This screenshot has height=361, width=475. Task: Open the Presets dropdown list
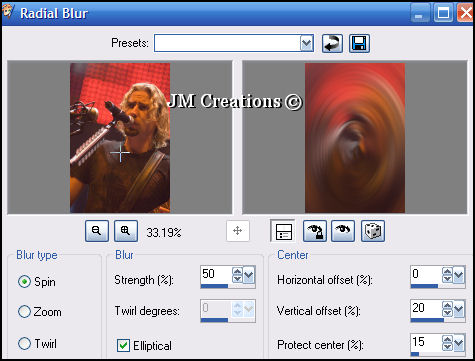[306, 43]
